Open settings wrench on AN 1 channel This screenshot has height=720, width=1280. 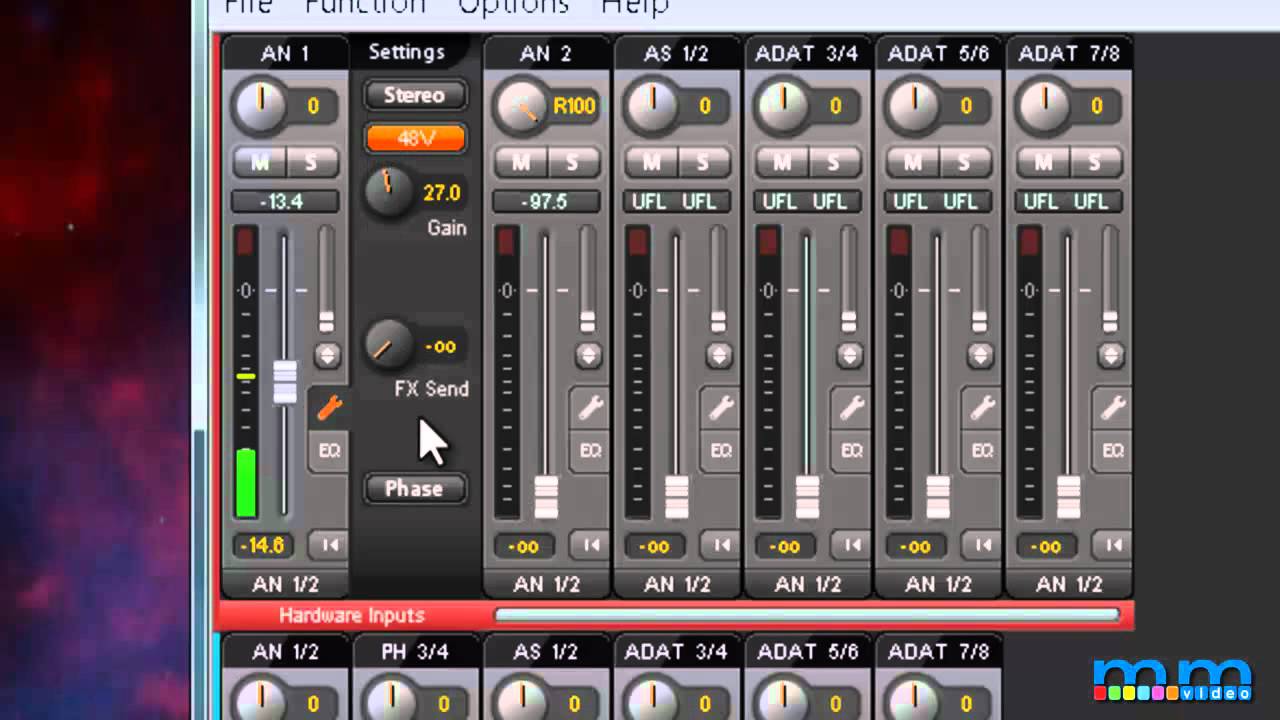click(x=329, y=408)
